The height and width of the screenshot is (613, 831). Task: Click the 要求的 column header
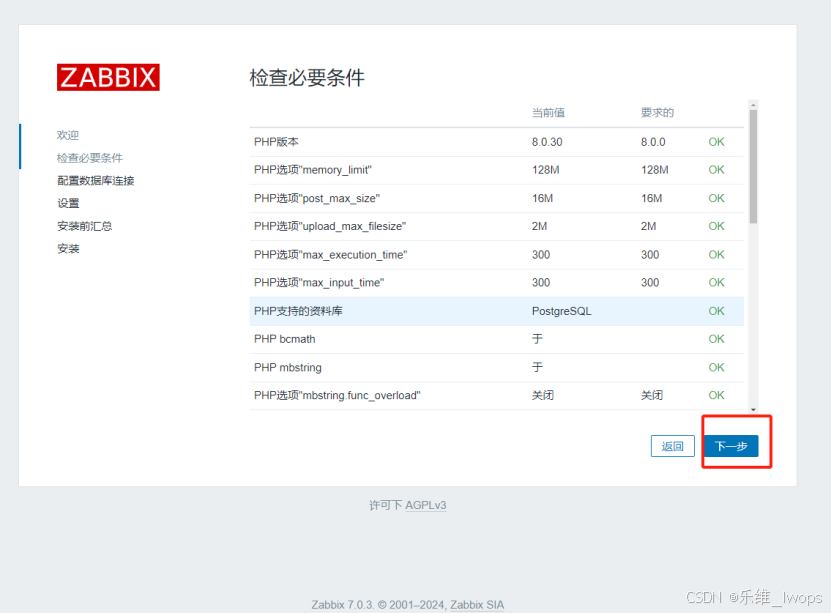657,112
